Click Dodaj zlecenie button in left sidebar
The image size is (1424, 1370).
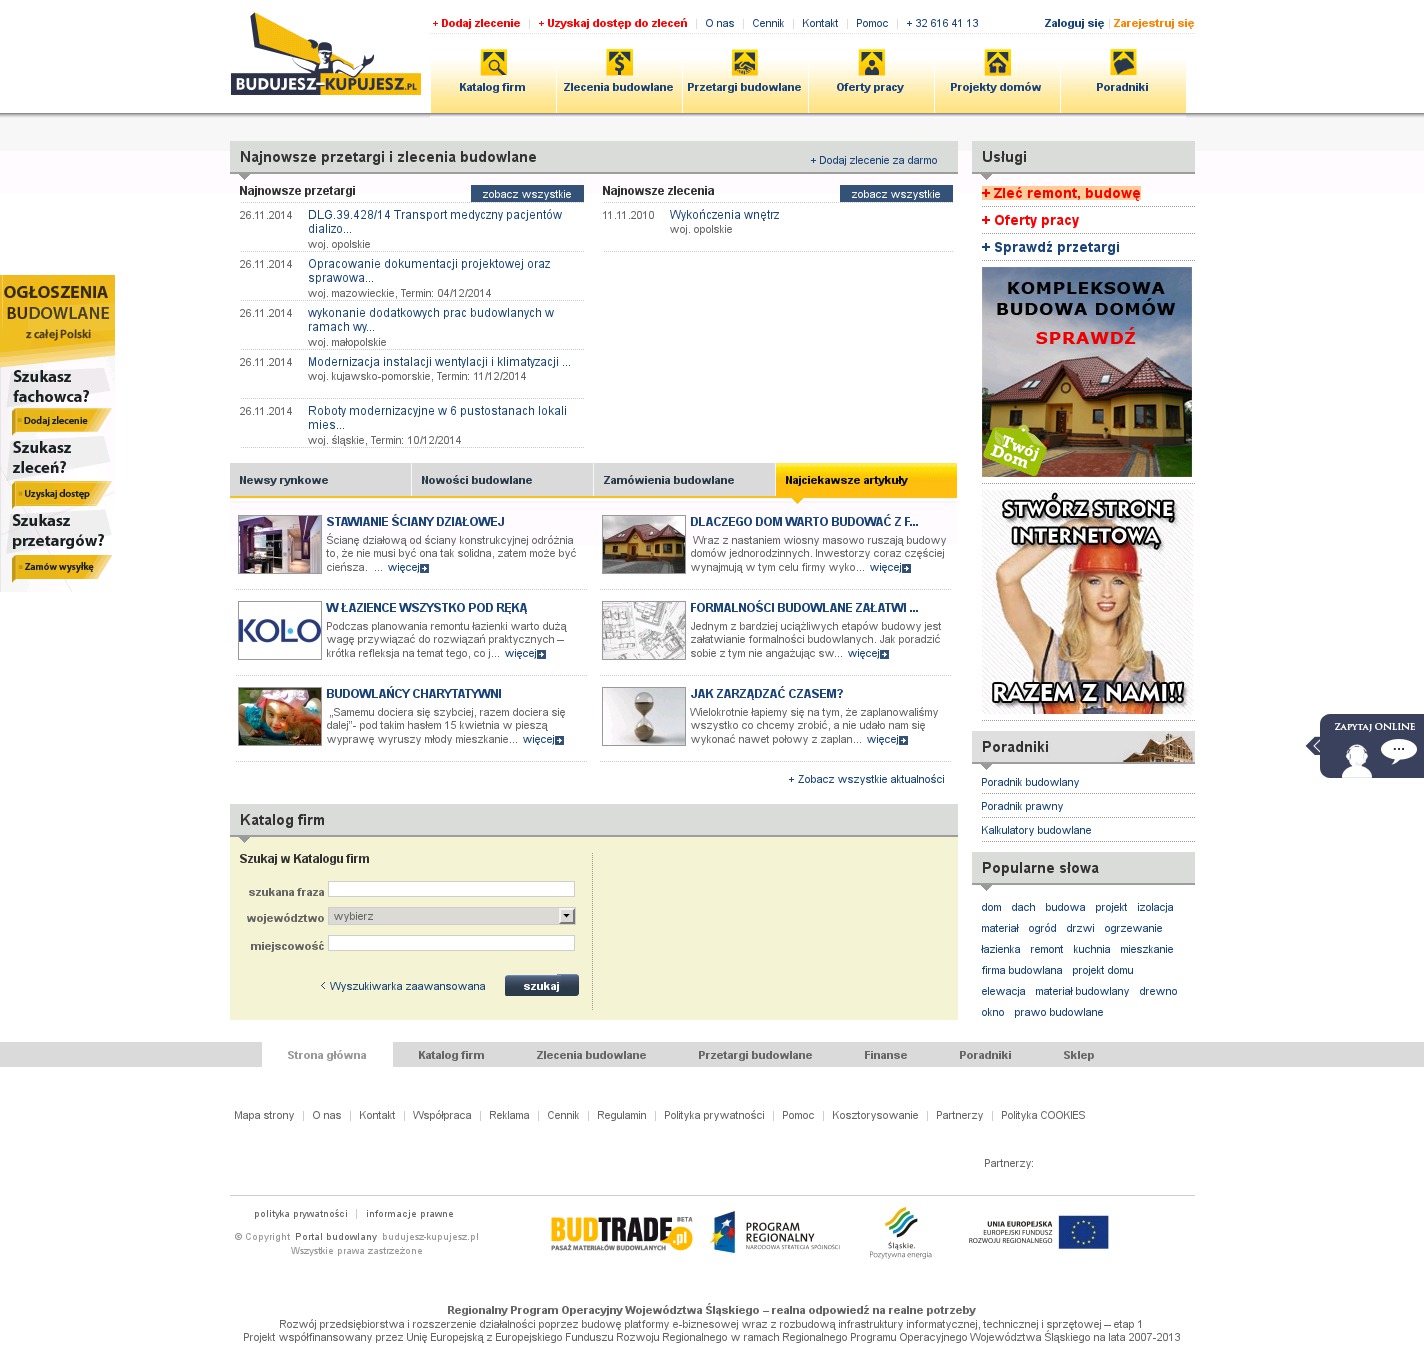(x=61, y=421)
